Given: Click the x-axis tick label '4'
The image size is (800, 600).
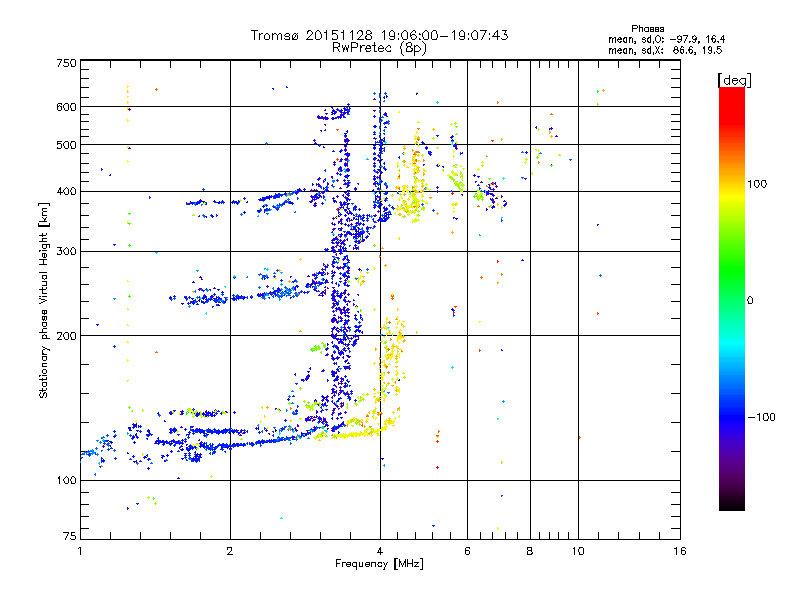Looking at the screenshot, I should [380, 551].
